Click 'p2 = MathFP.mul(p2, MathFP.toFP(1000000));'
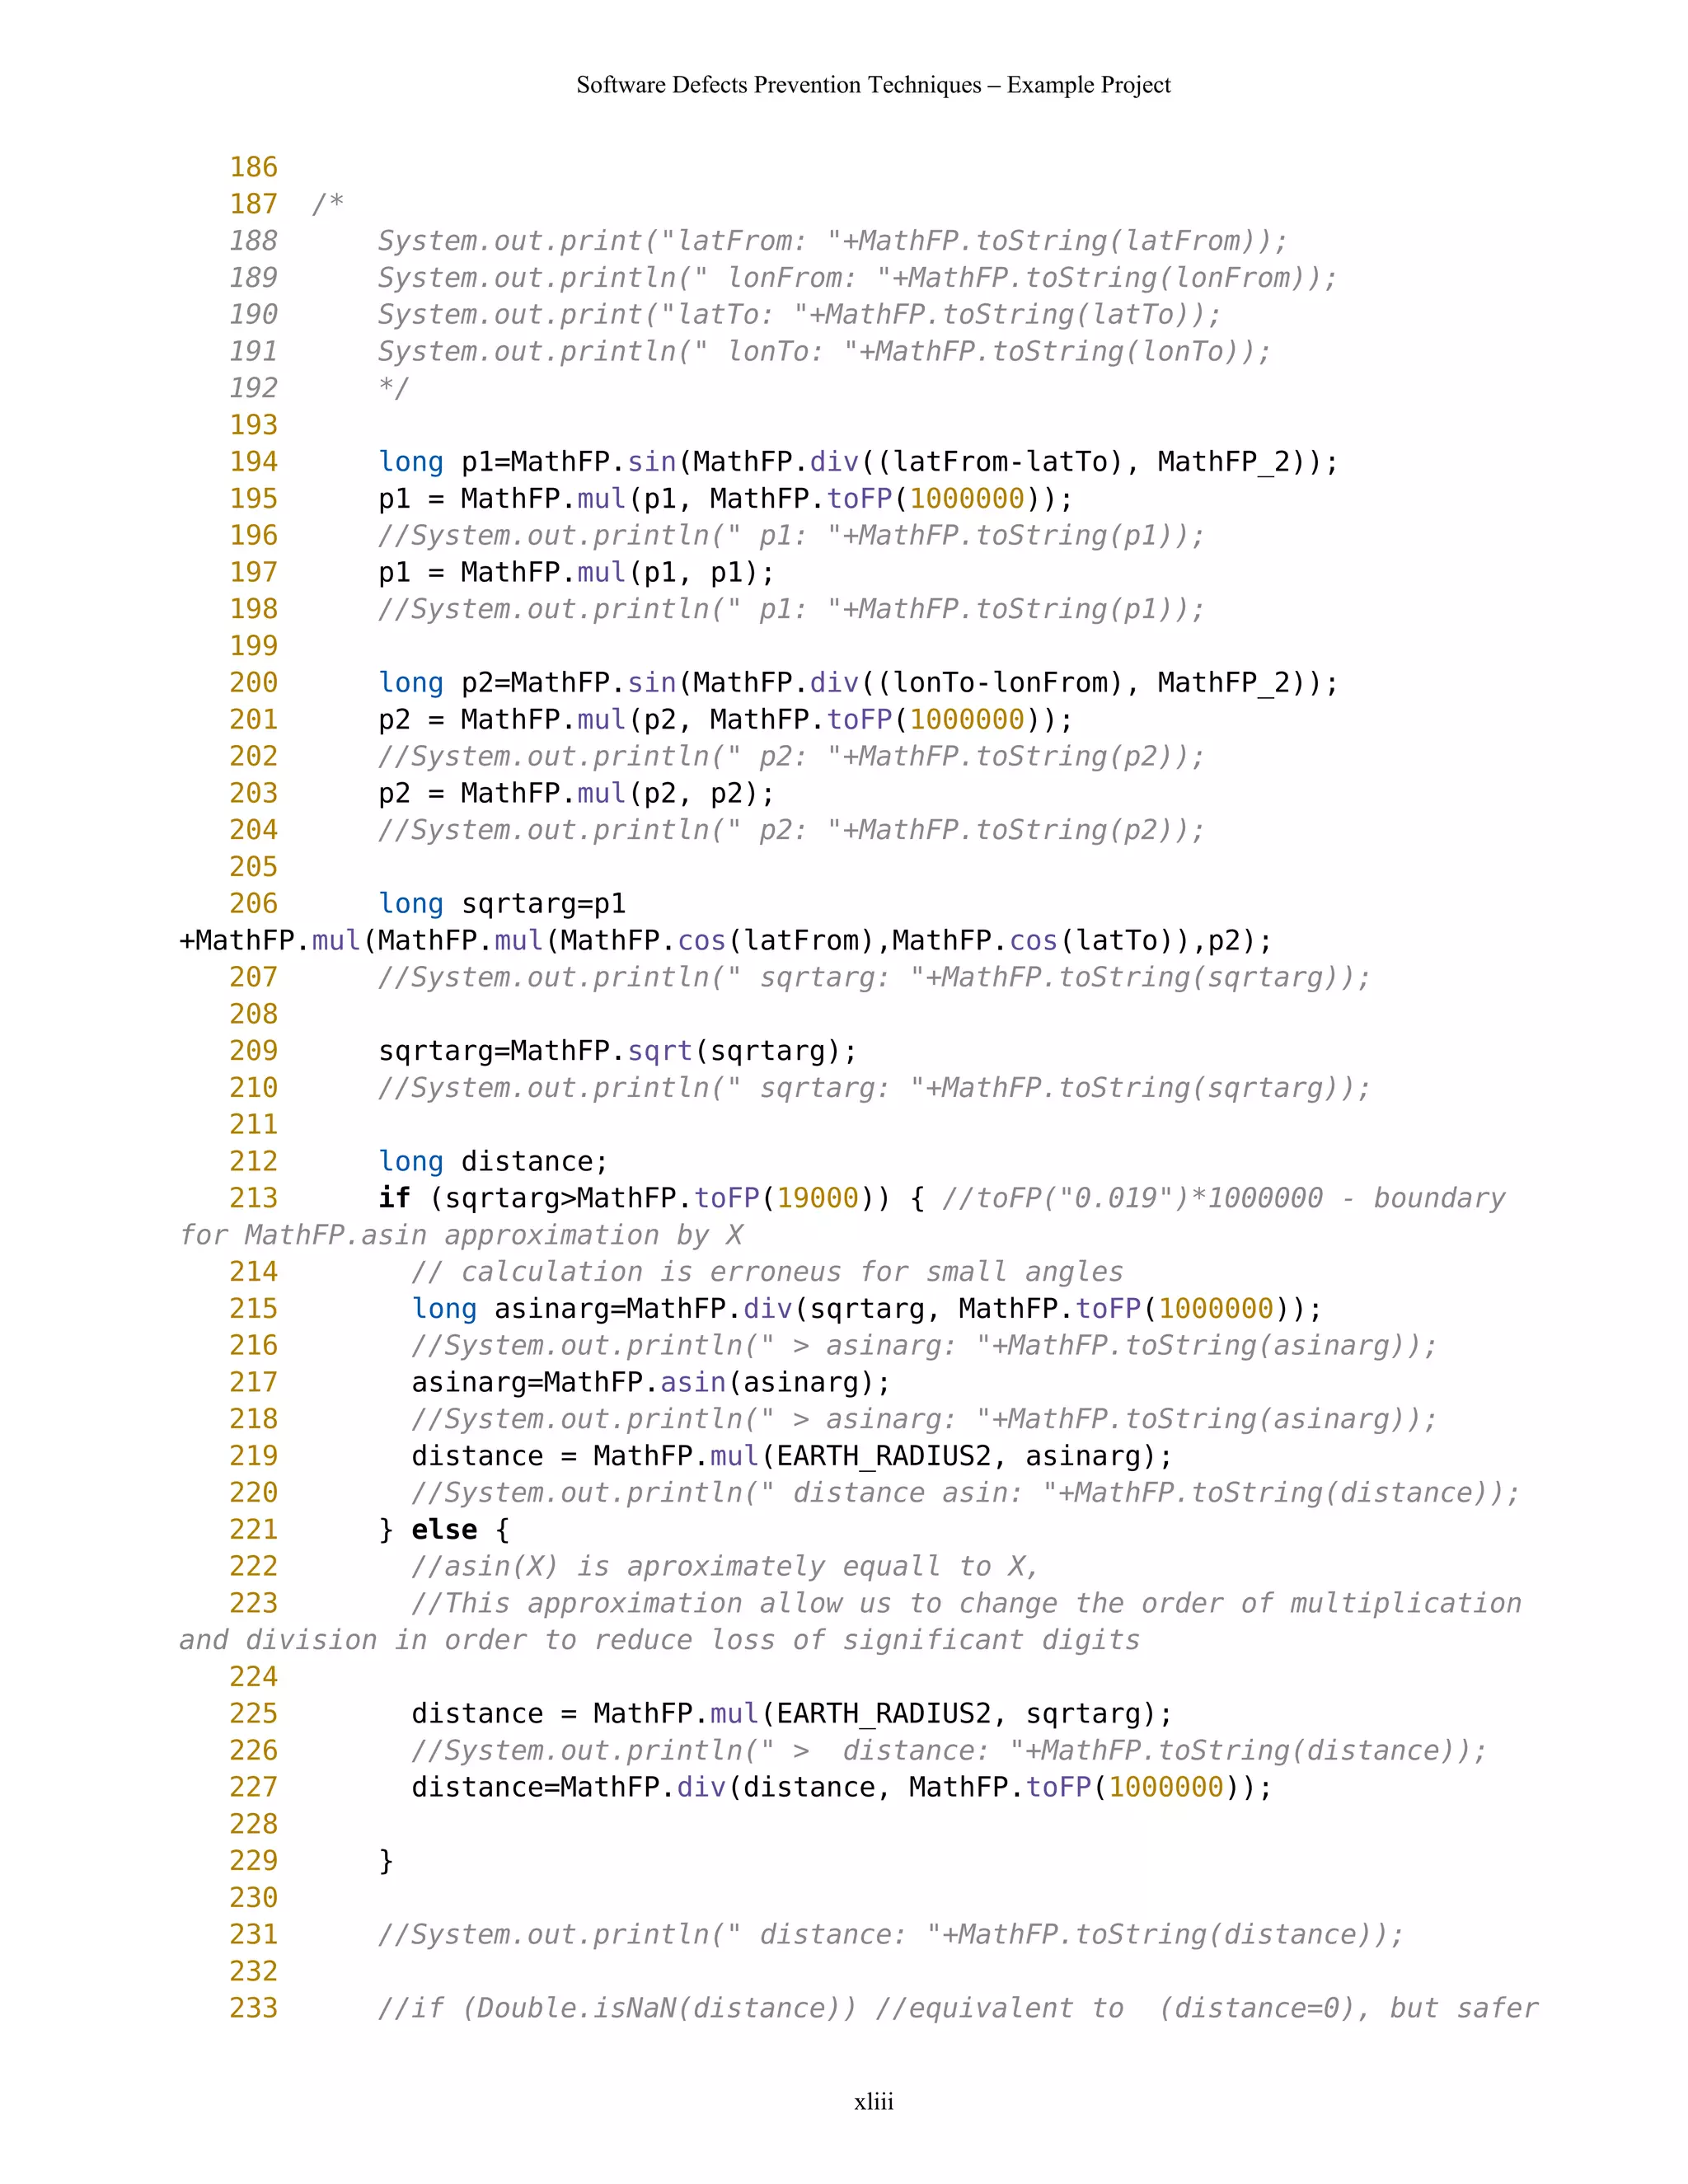The height and width of the screenshot is (2184, 1688). [725, 720]
